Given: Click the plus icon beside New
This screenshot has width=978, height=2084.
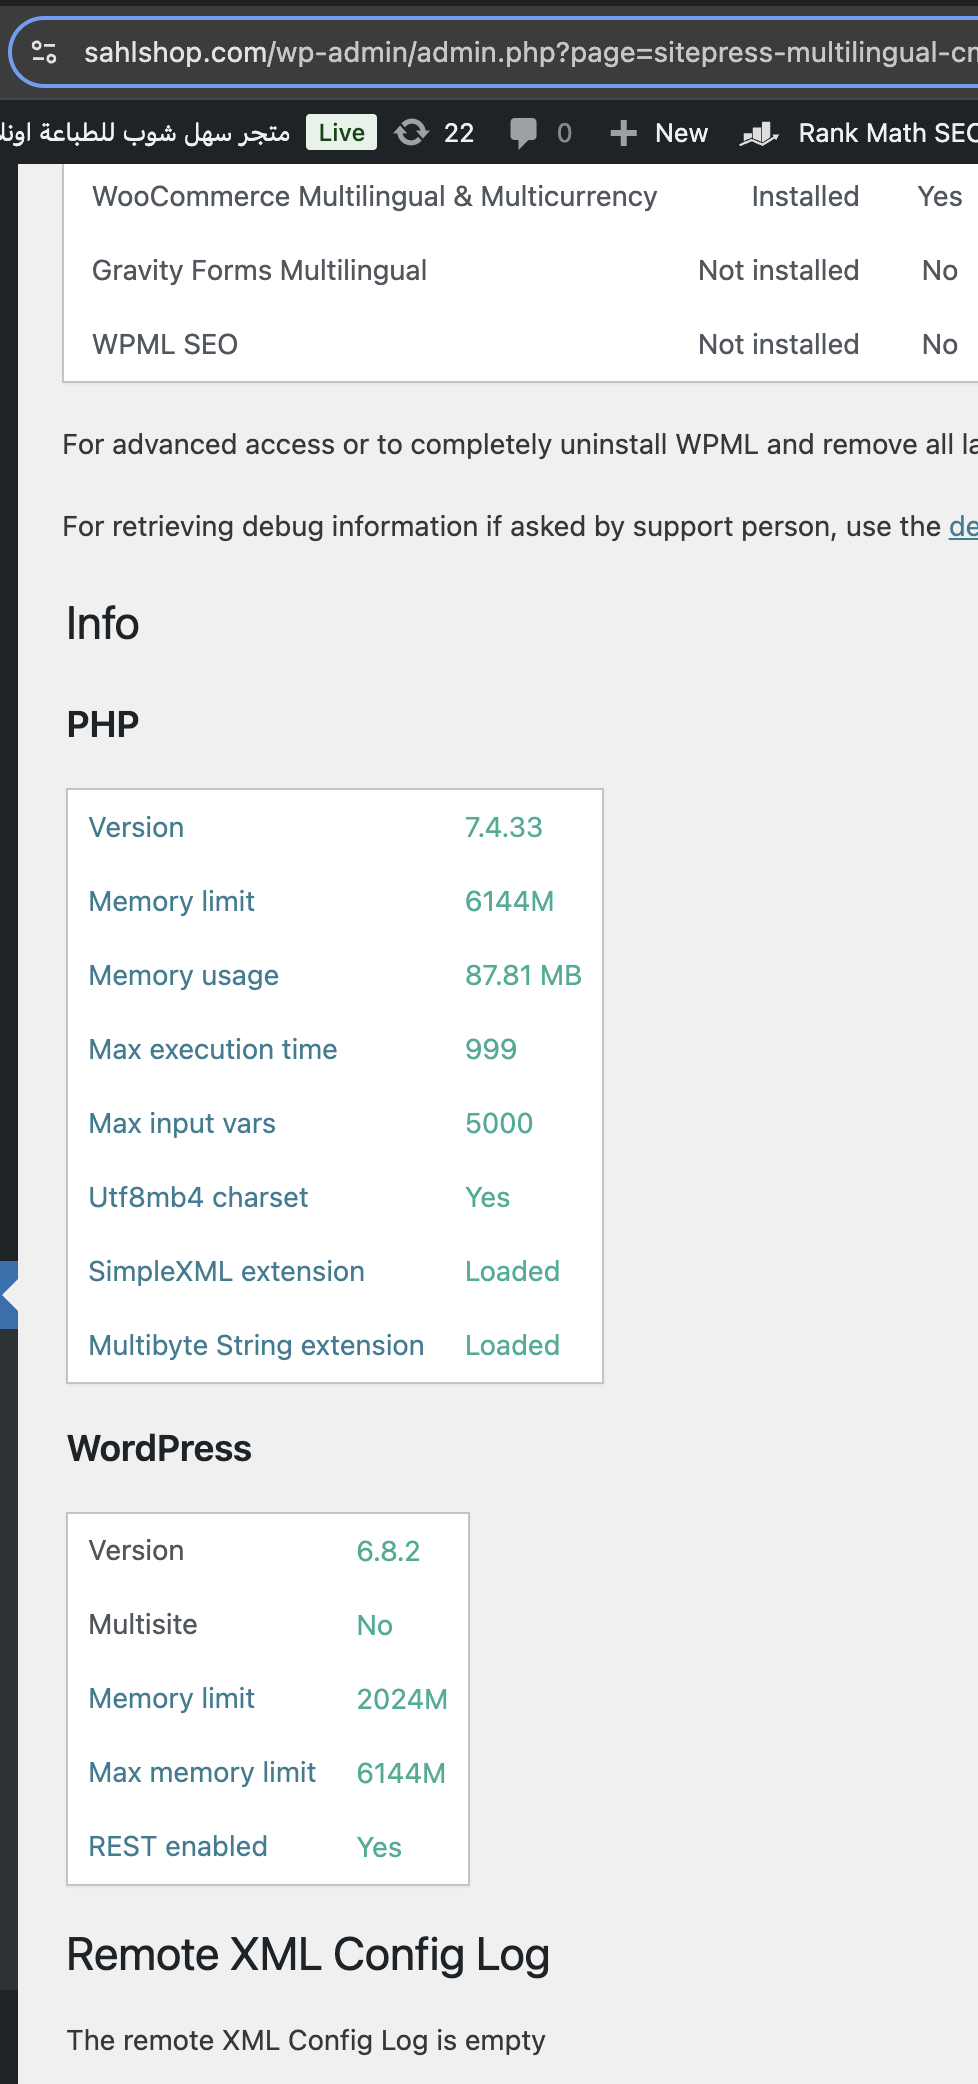Looking at the screenshot, I should coord(623,133).
